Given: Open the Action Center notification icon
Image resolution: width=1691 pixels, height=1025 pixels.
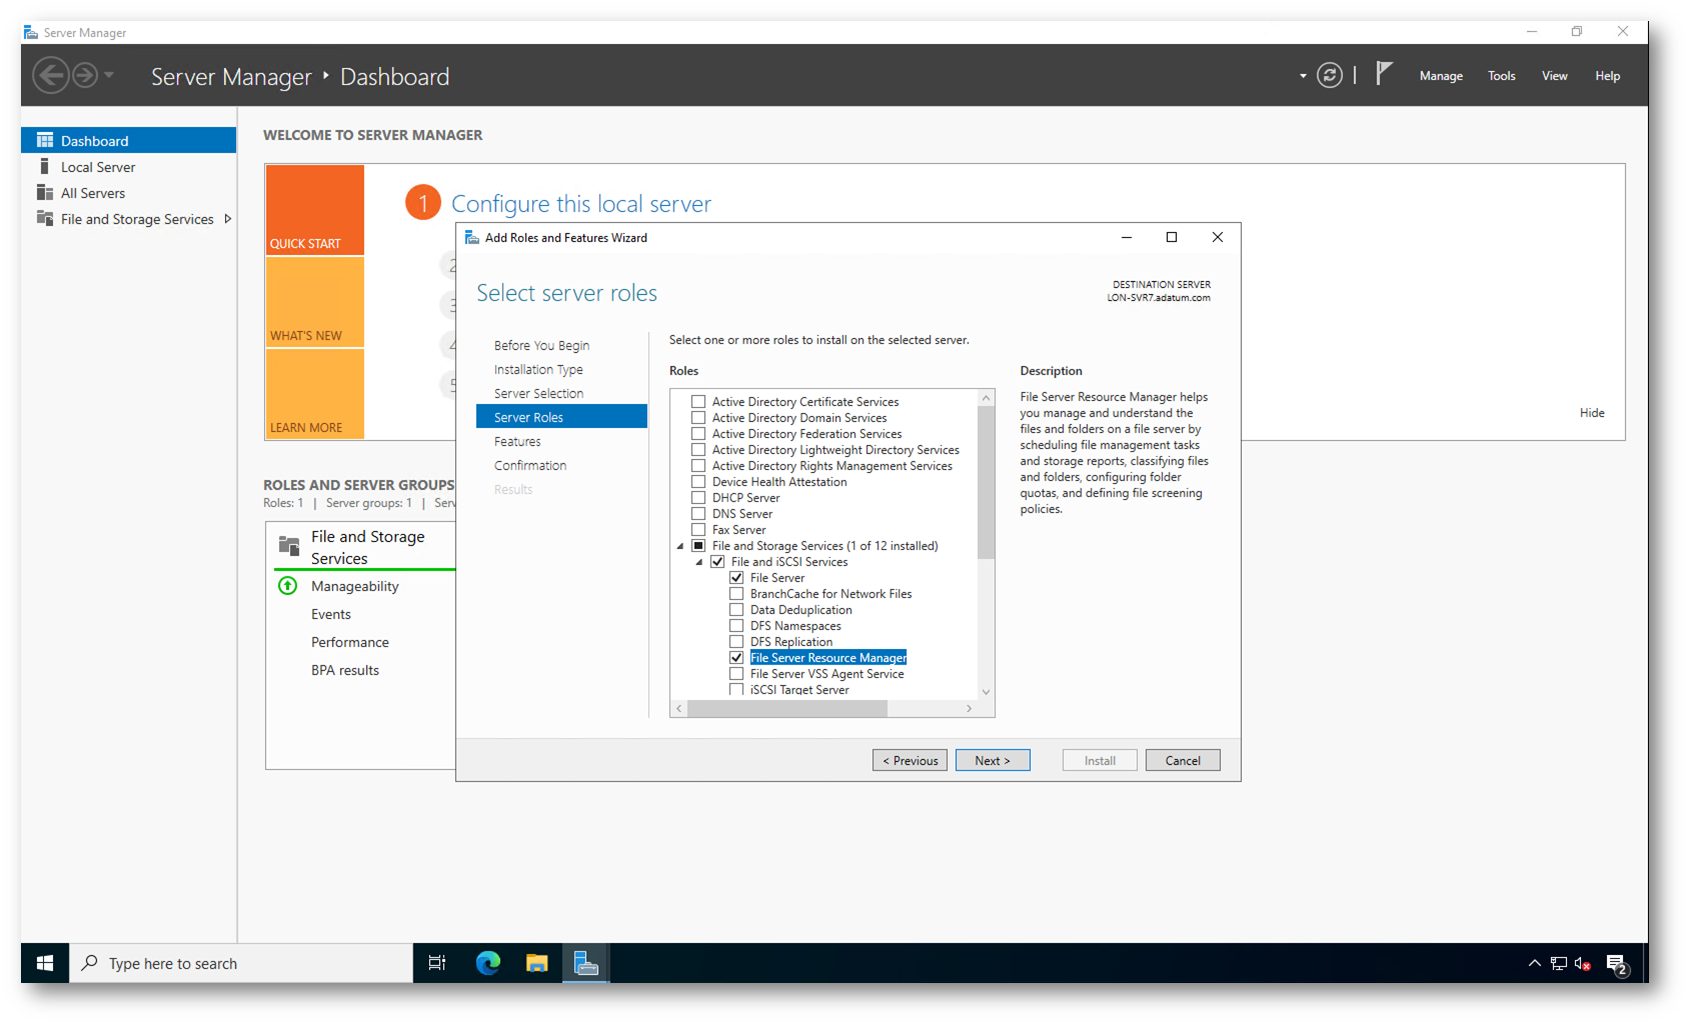Looking at the screenshot, I should tap(1617, 964).
